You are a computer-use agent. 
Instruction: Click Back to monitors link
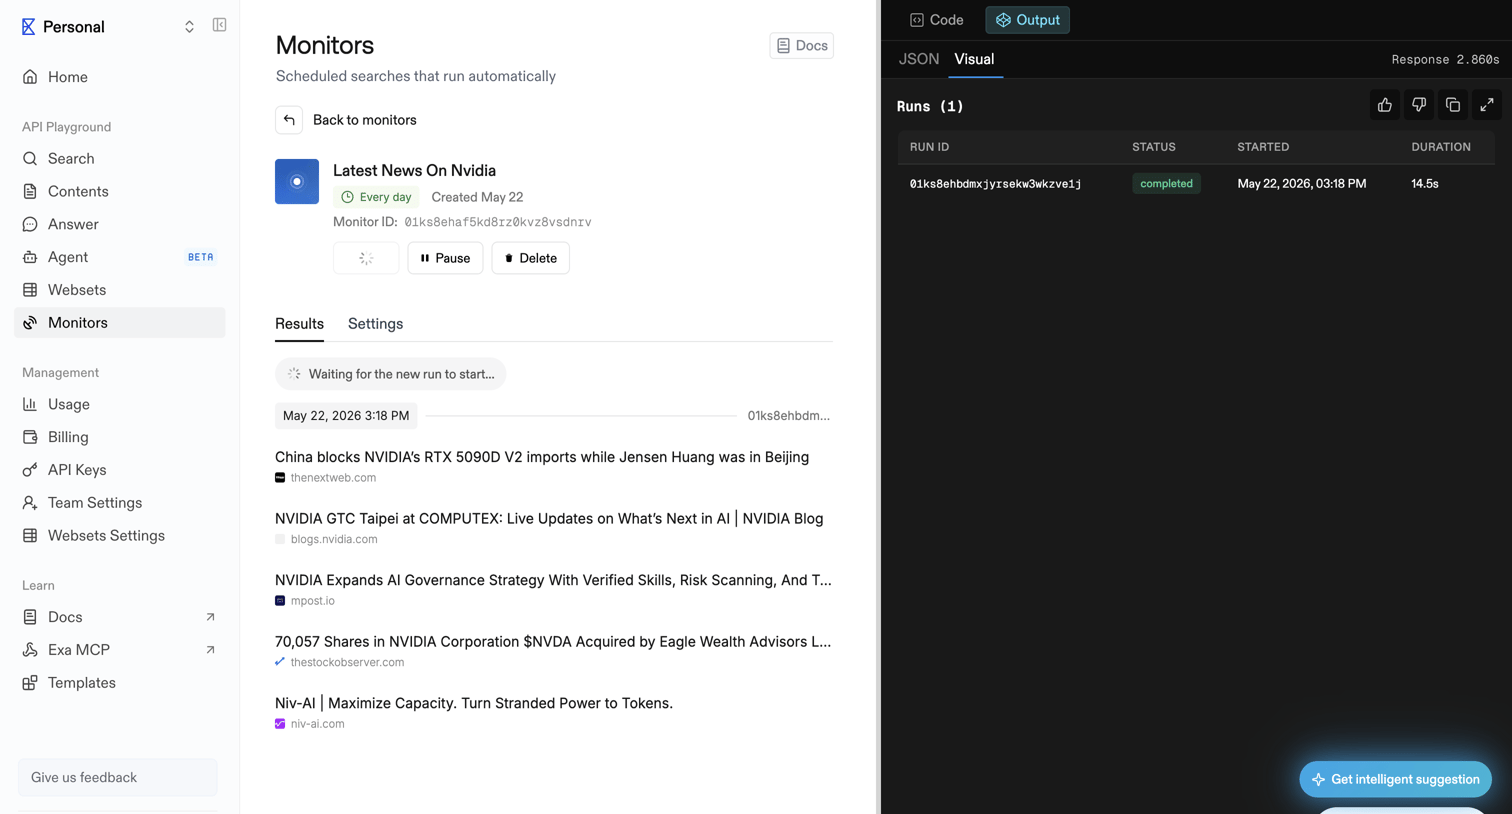point(365,120)
